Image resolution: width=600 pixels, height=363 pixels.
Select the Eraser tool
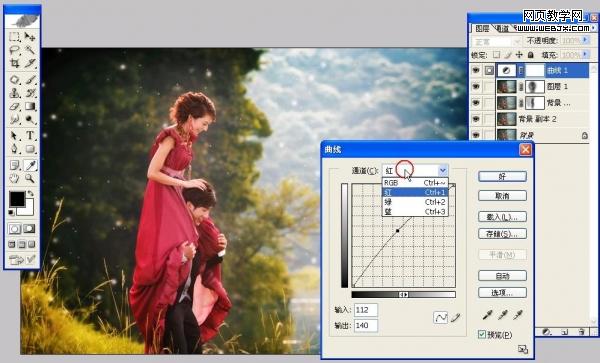pyautogui.click(x=15, y=106)
